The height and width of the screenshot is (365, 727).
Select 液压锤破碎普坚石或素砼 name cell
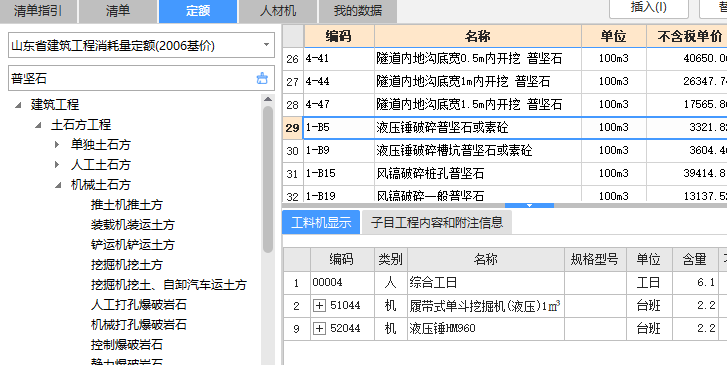pos(478,128)
